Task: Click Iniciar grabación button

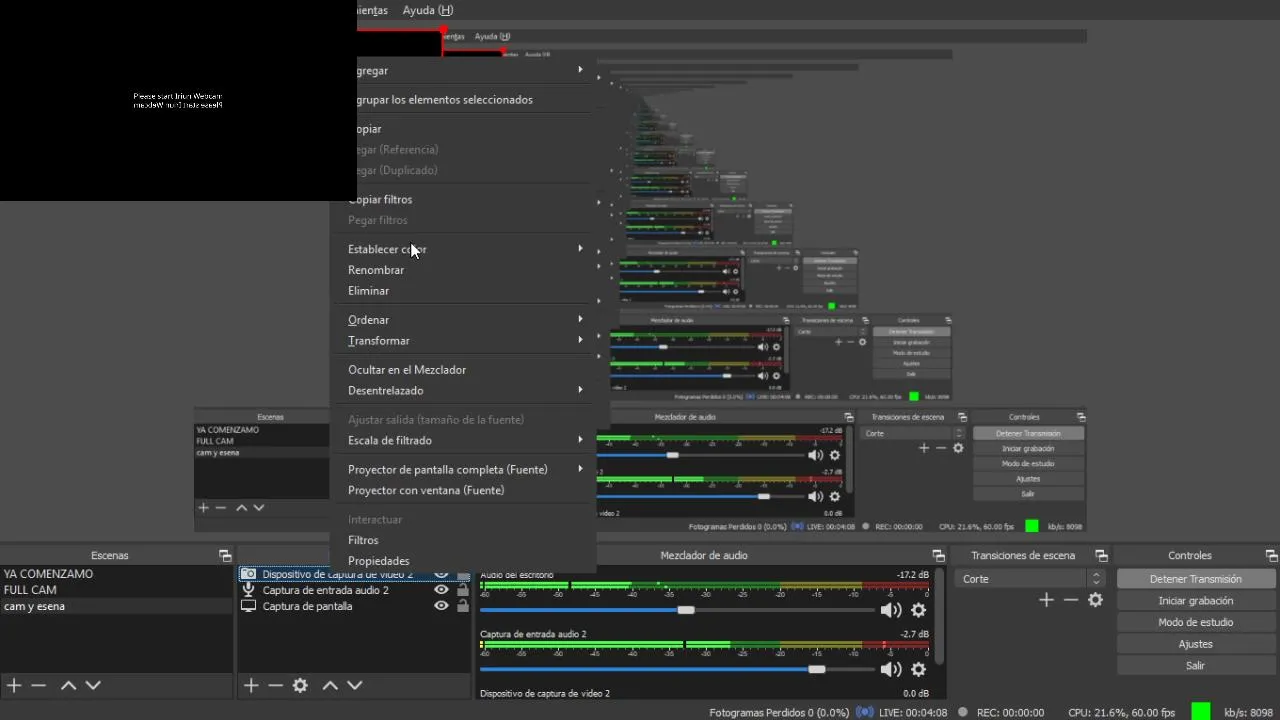Action: (1196, 601)
